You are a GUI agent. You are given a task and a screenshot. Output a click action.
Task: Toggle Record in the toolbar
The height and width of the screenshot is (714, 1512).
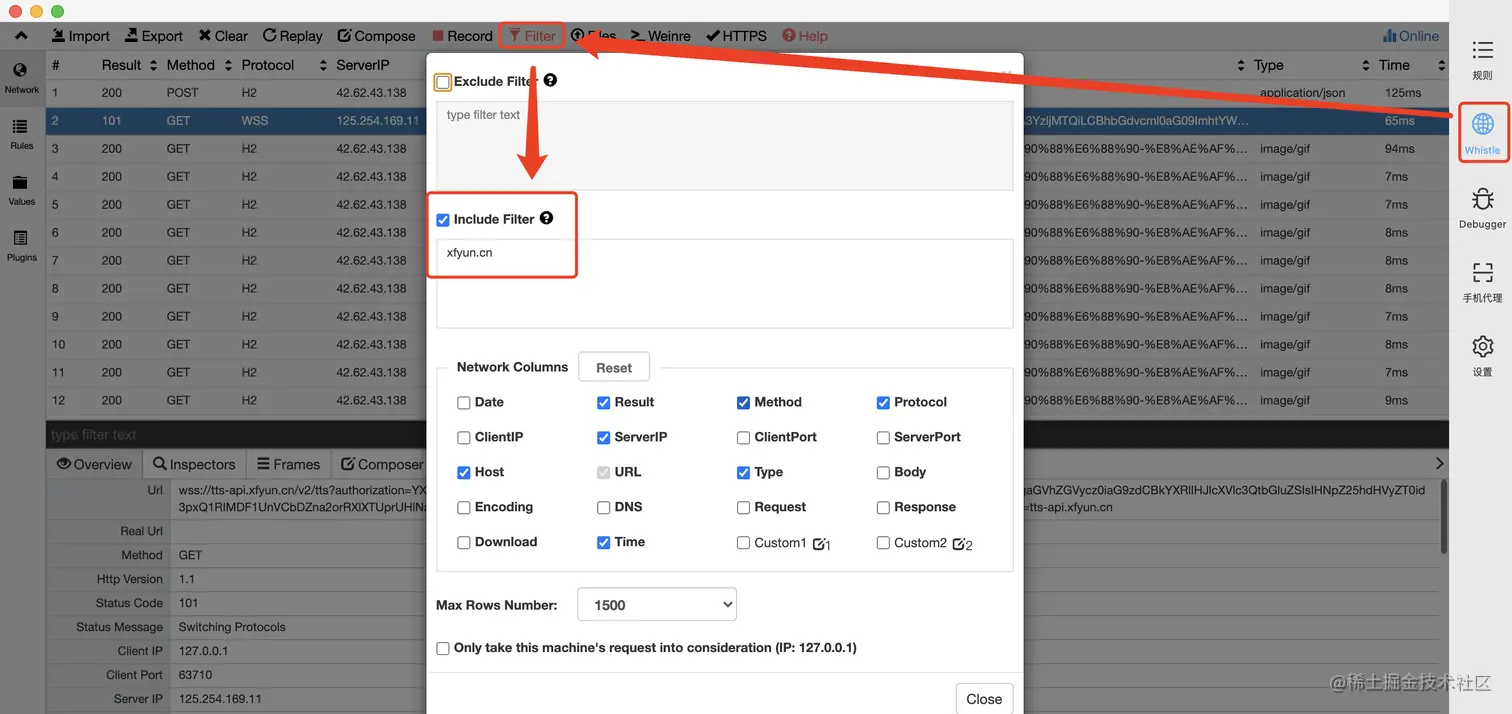pyautogui.click(x=462, y=36)
